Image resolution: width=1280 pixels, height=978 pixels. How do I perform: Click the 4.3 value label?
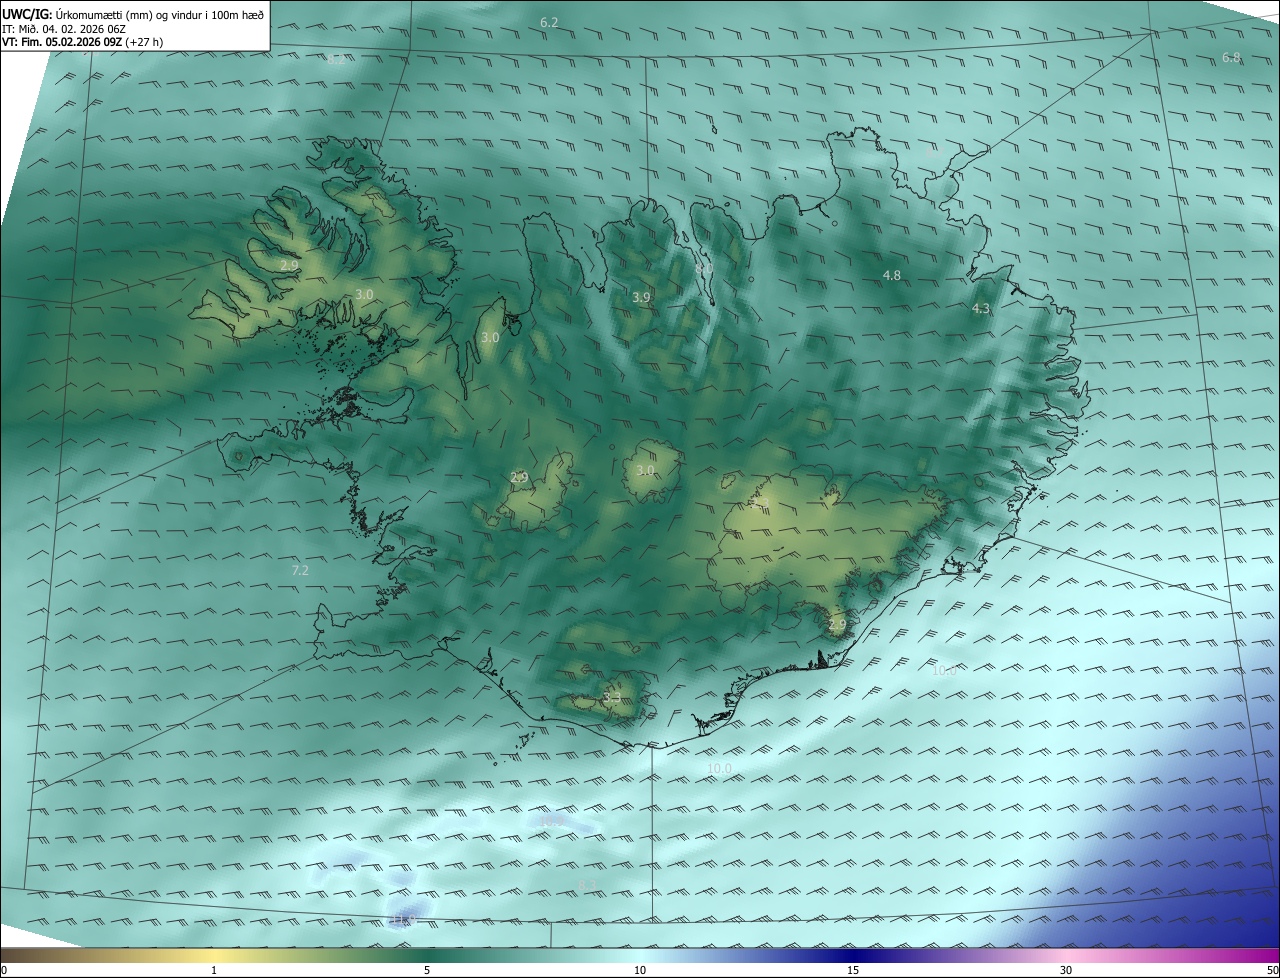pos(981,309)
